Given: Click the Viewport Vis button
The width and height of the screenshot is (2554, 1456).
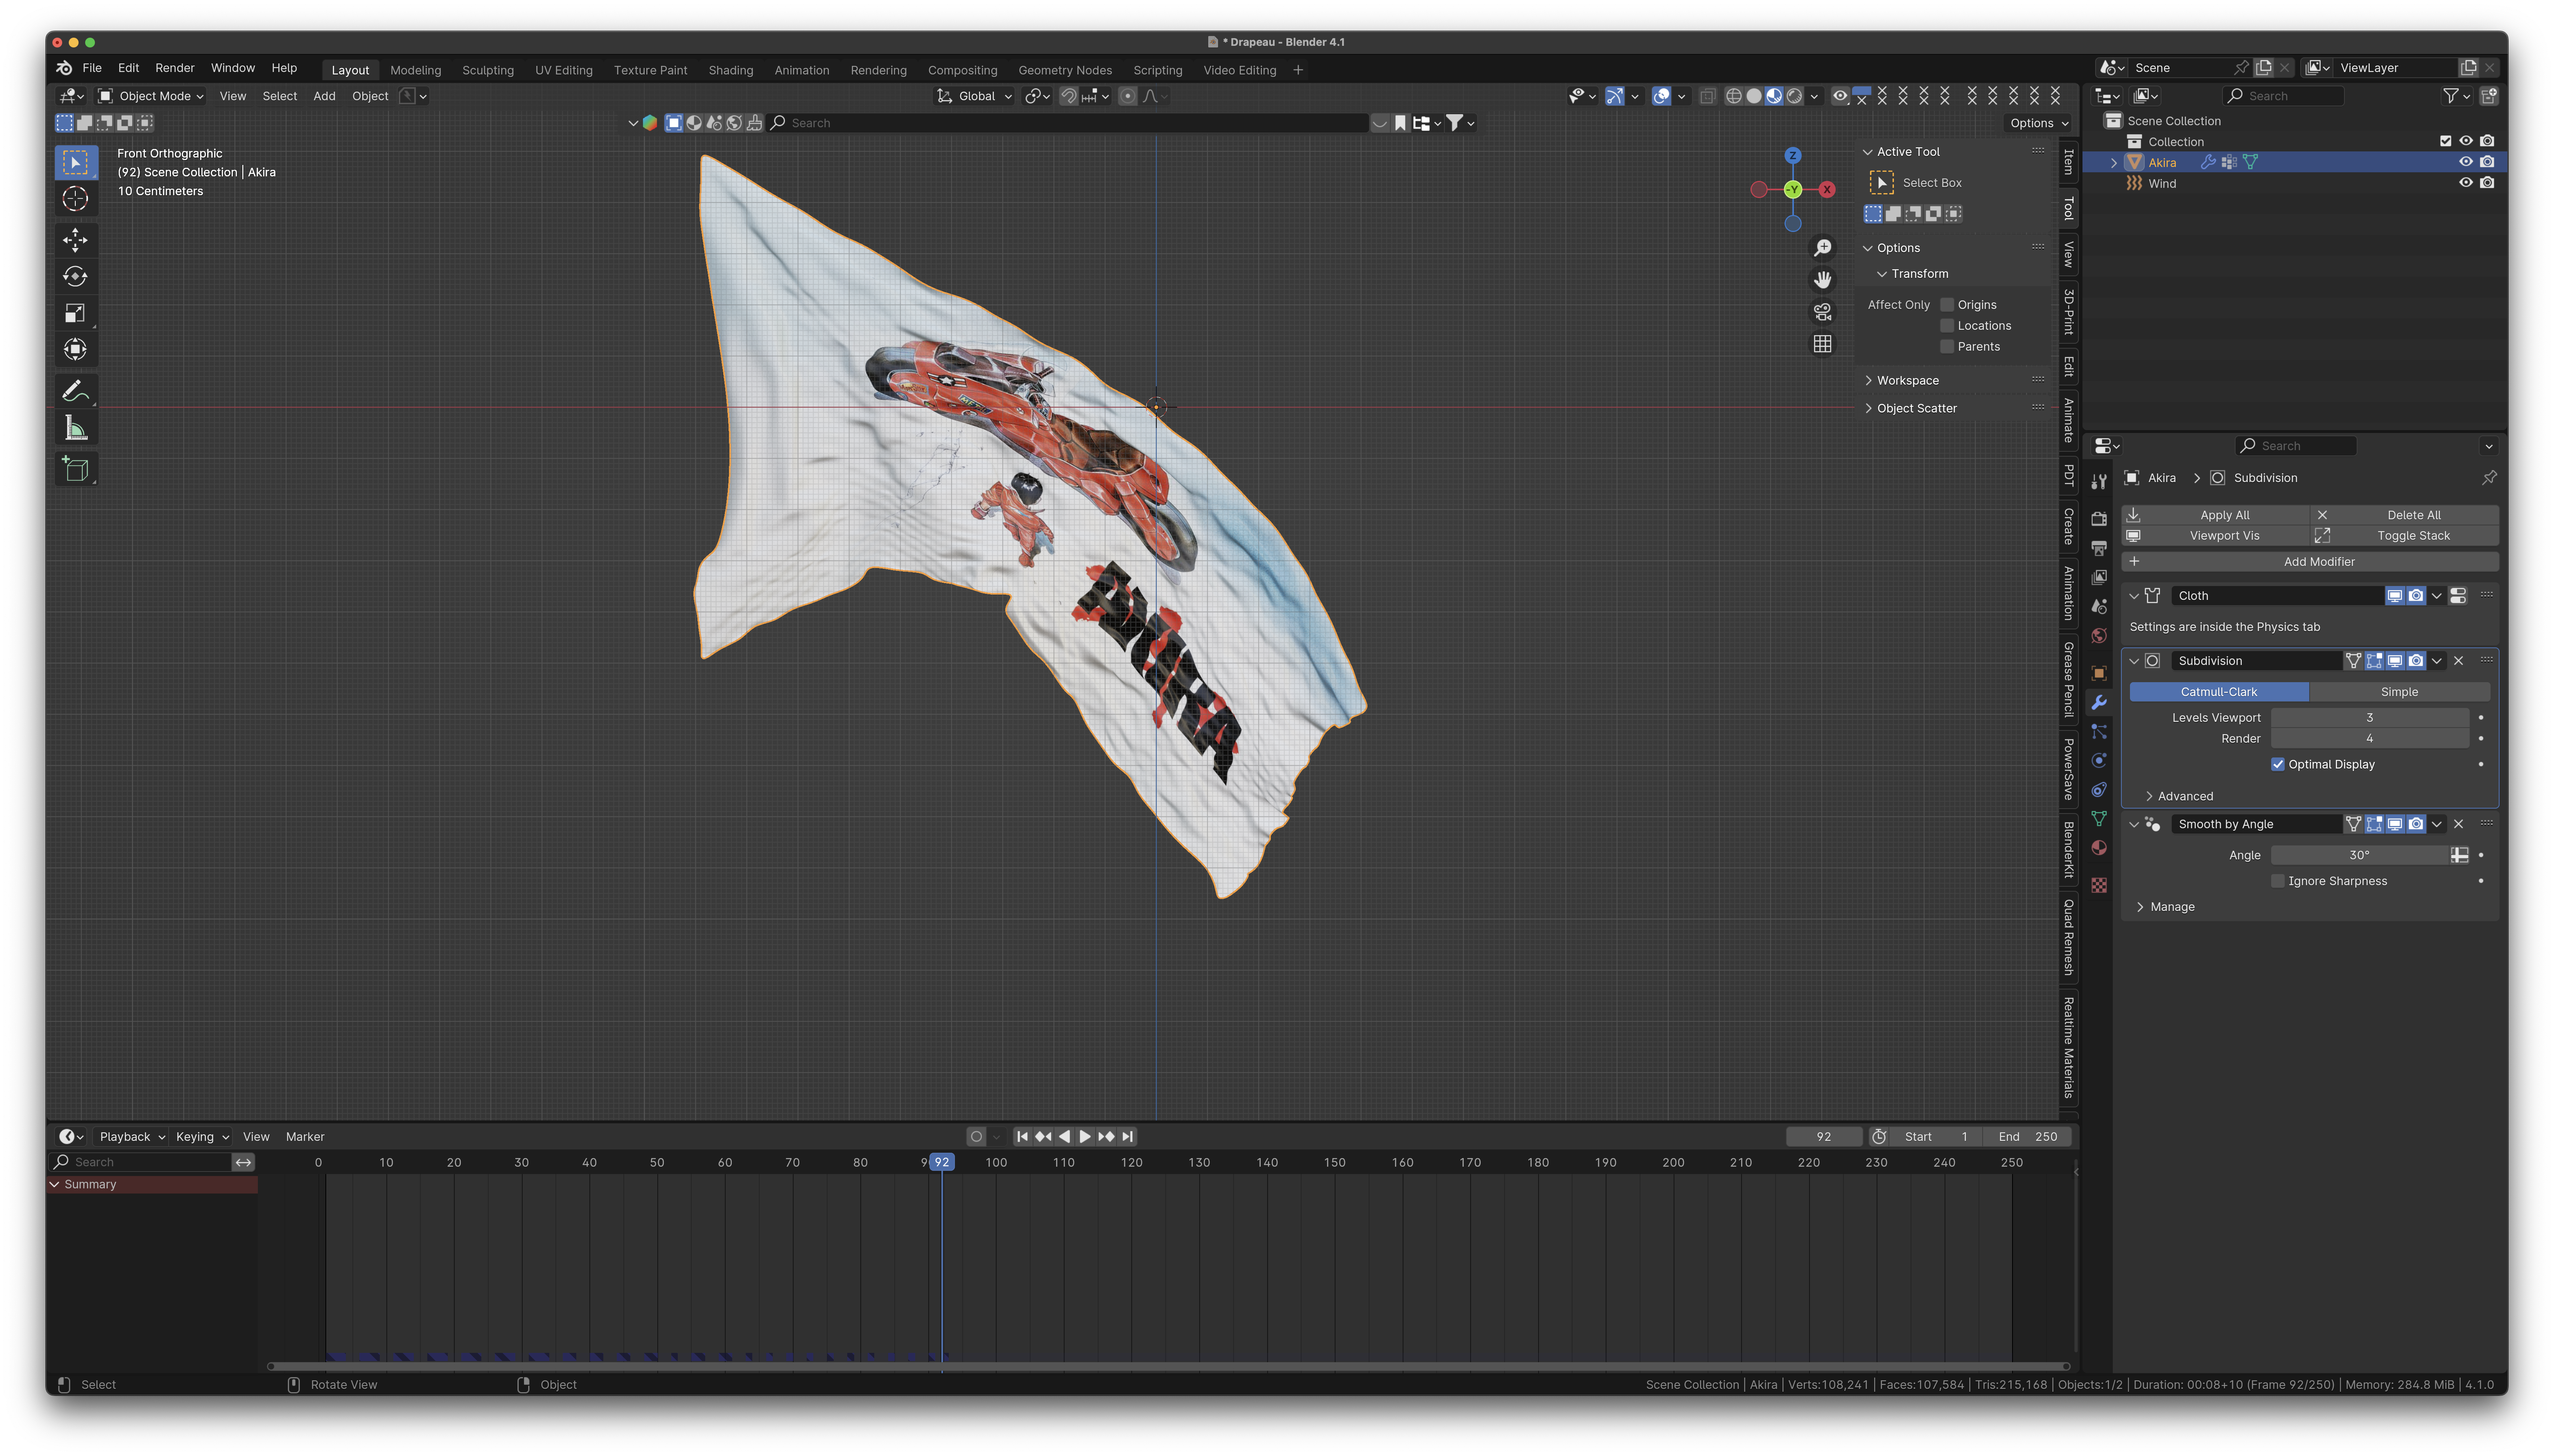Looking at the screenshot, I should (2215, 536).
